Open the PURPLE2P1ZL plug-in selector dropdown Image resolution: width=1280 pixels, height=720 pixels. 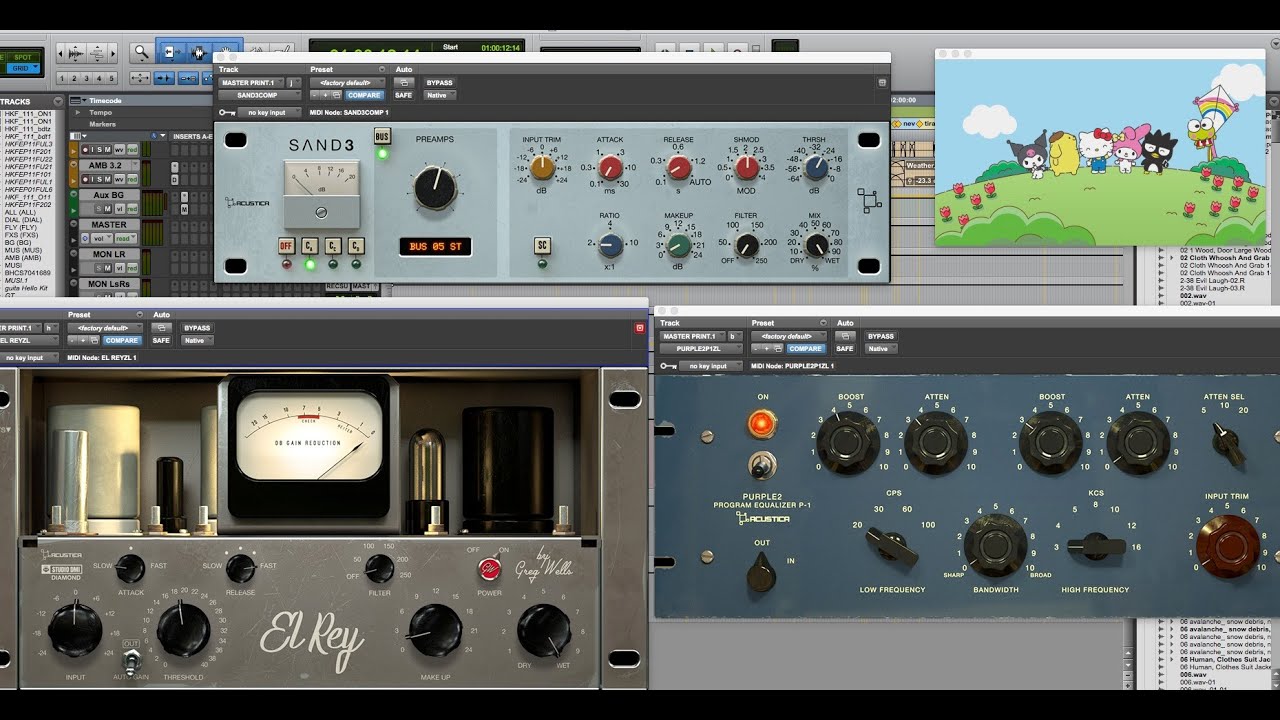pos(700,349)
